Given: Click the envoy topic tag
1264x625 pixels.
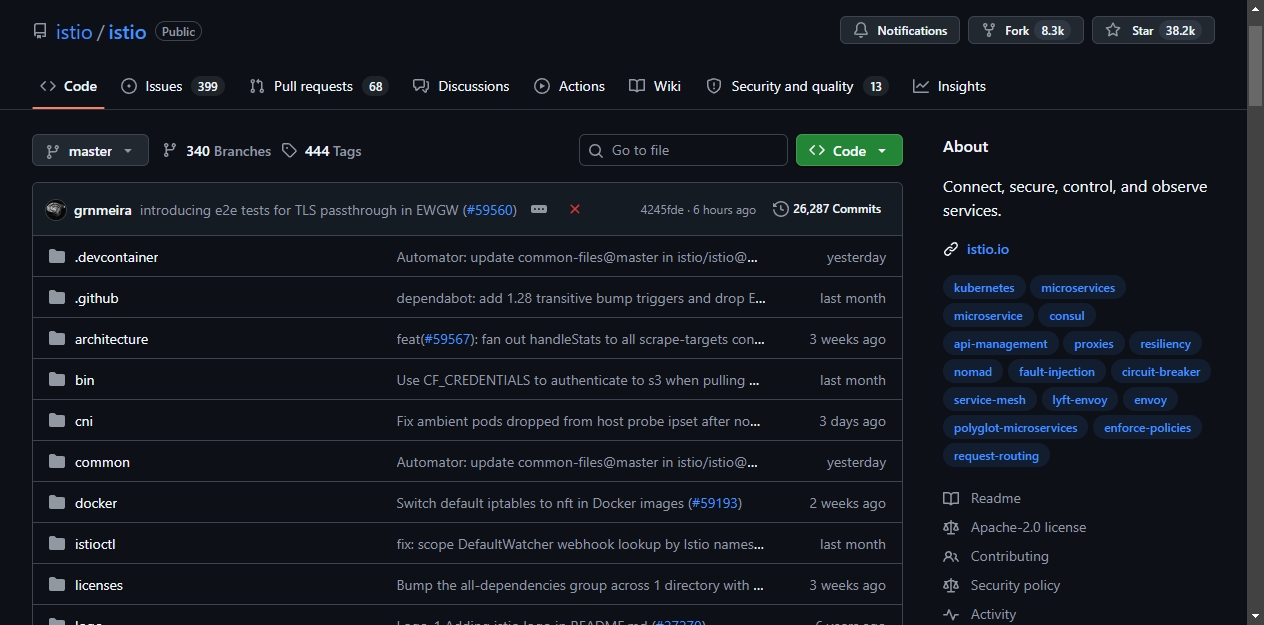Looking at the screenshot, I should [x=1150, y=400].
